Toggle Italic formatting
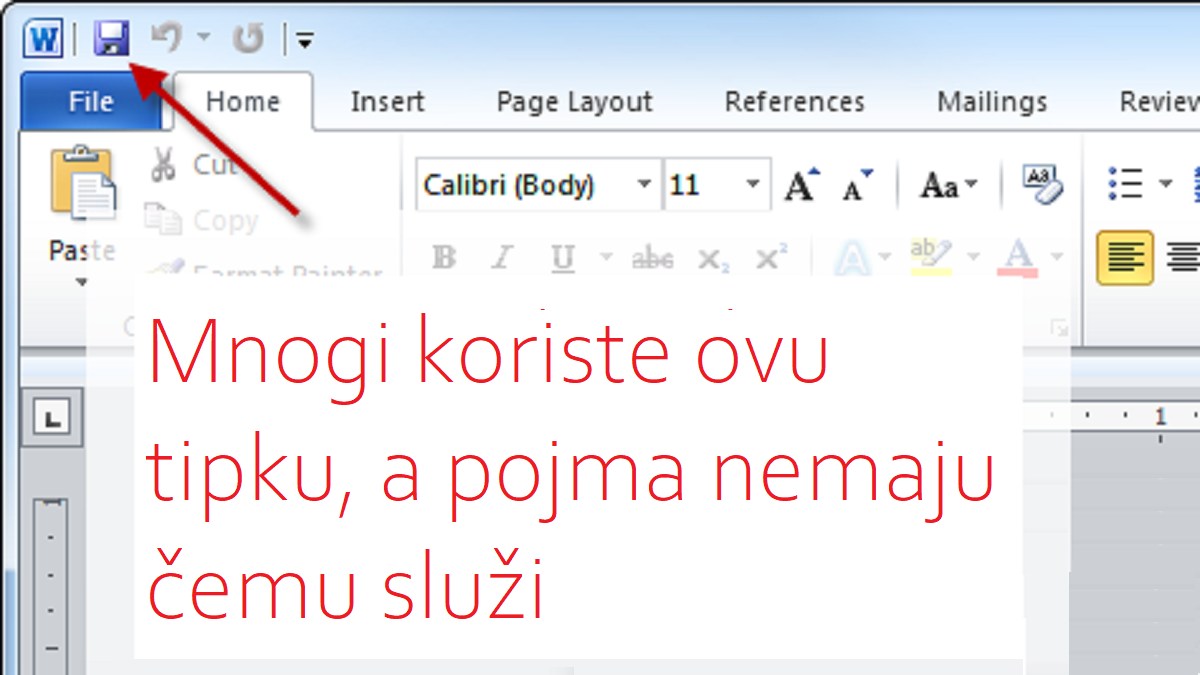The height and width of the screenshot is (675, 1200). 501,259
